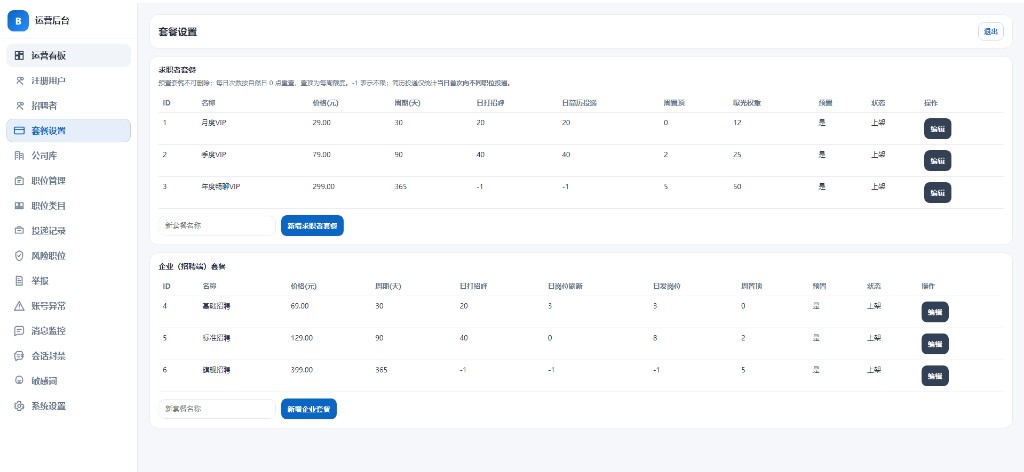Click the 日发岗位 column header
Image resolution: width=1024 pixels, height=472 pixels.
coord(667,287)
